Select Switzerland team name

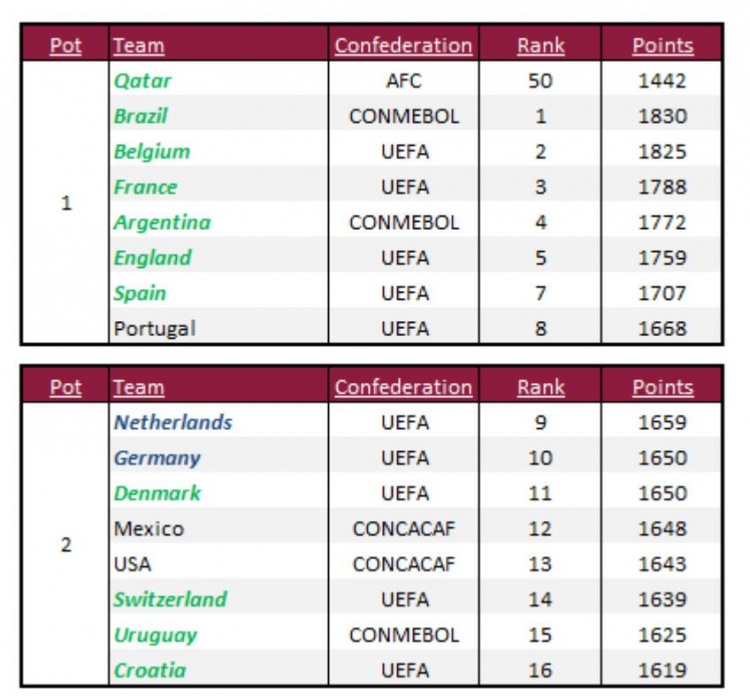170,599
